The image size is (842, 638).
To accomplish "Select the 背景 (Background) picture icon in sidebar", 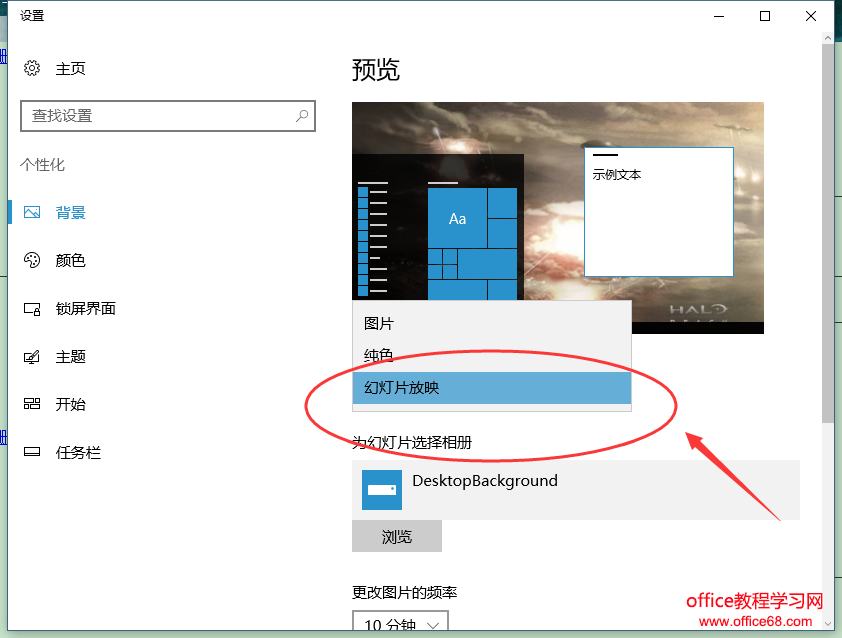I will point(34,212).
